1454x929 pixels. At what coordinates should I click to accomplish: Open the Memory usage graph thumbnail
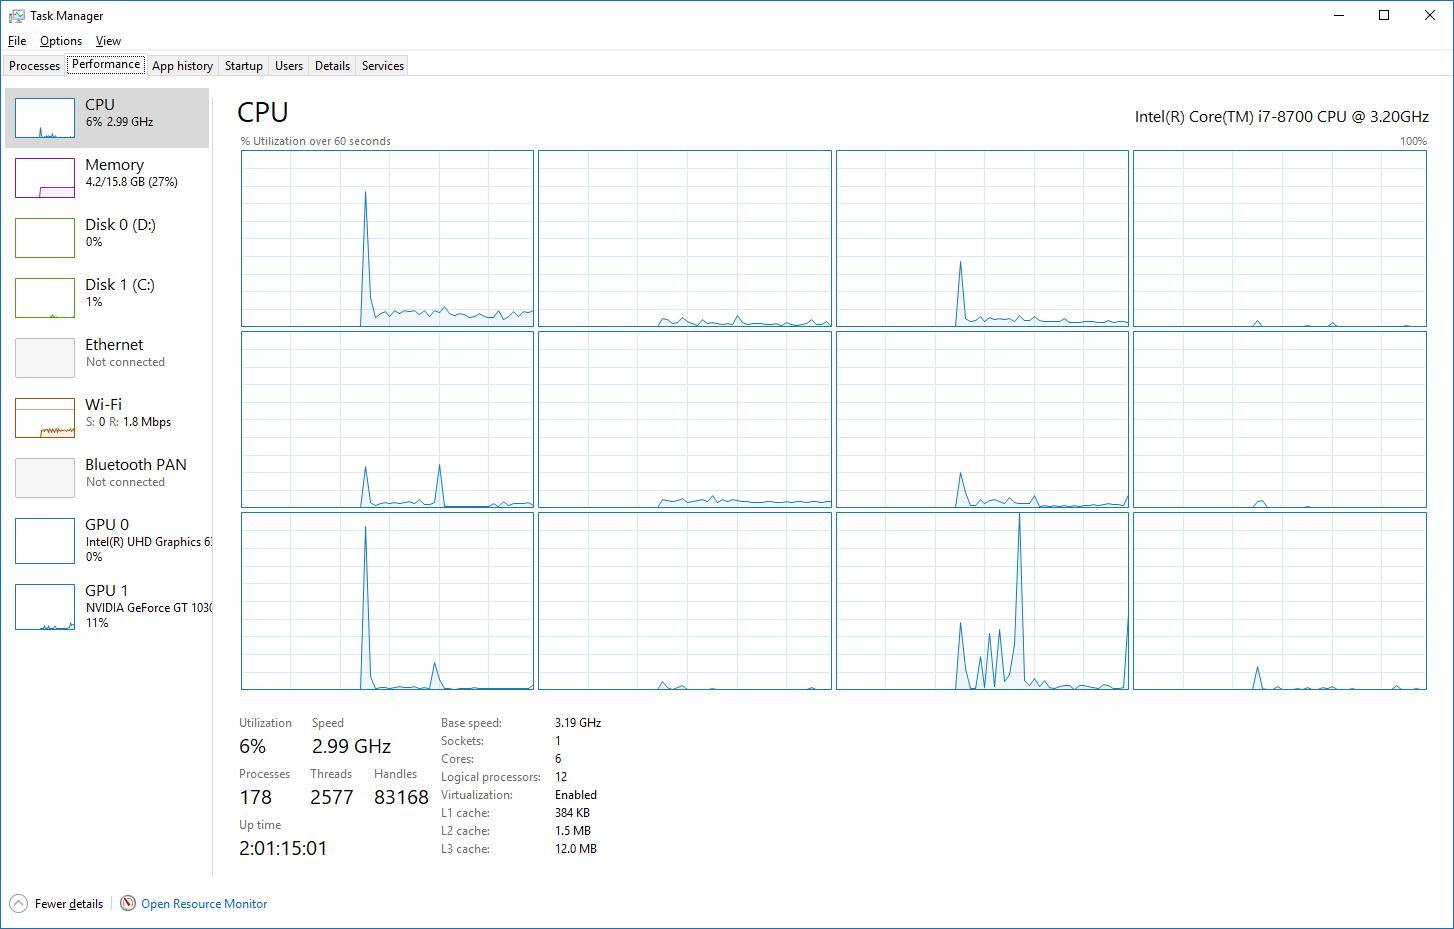pyautogui.click(x=45, y=178)
